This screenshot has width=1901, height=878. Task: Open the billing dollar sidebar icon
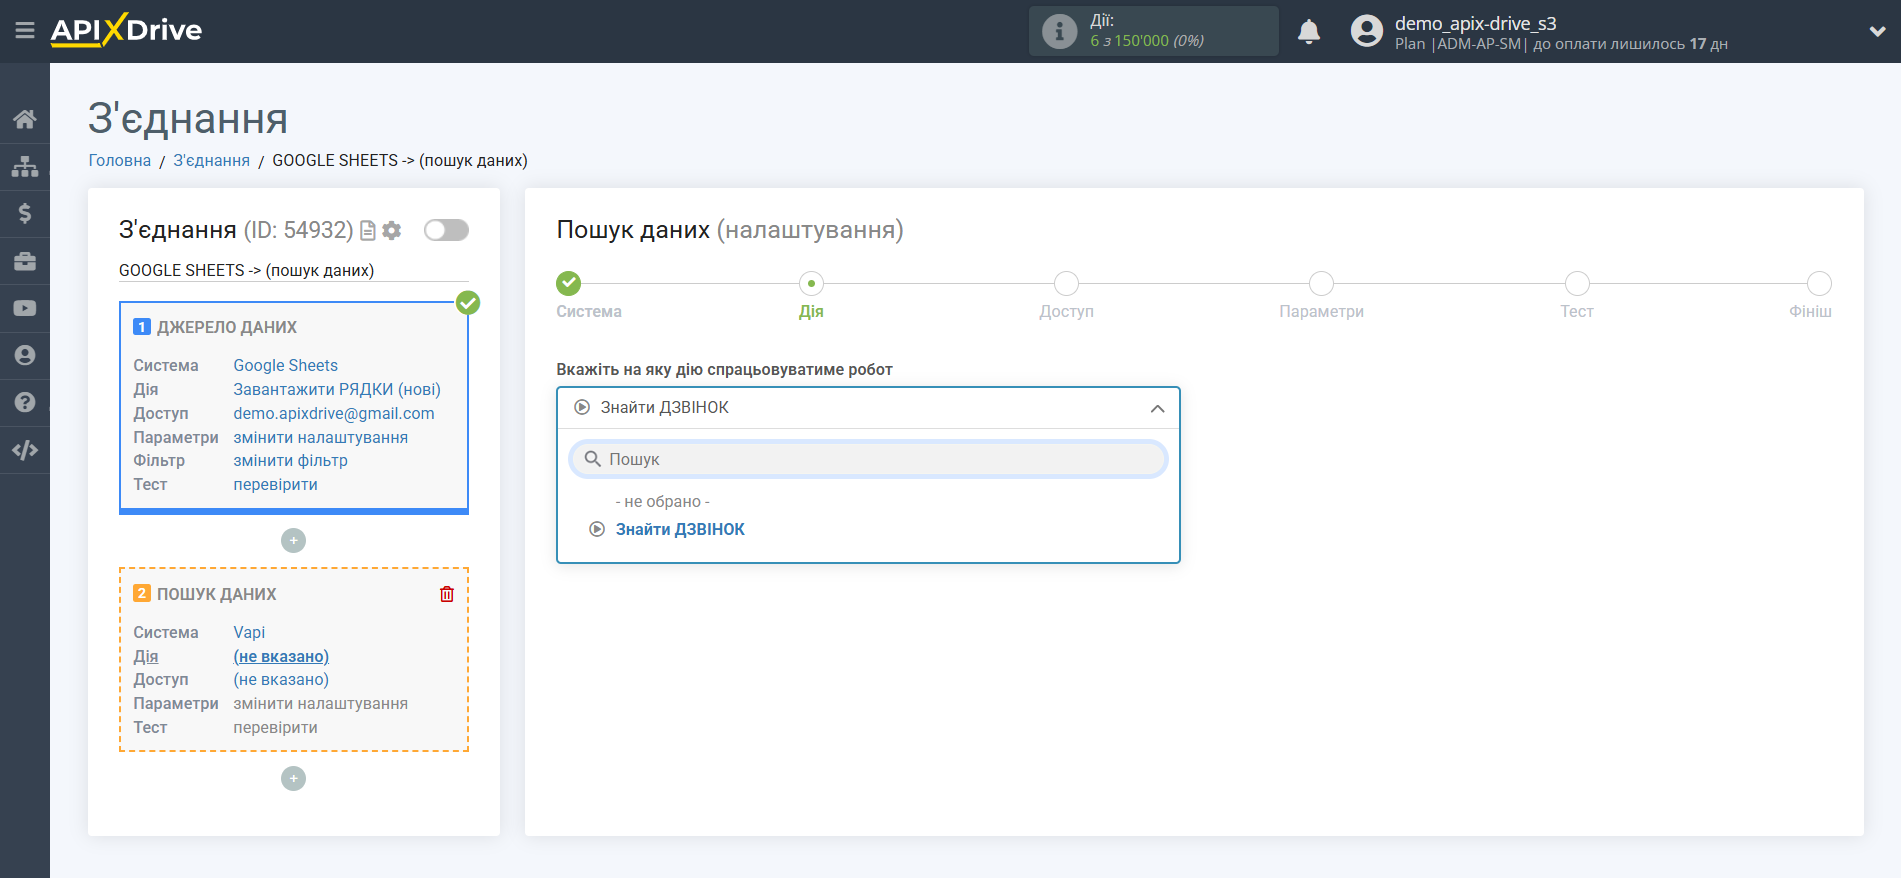point(25,213)
